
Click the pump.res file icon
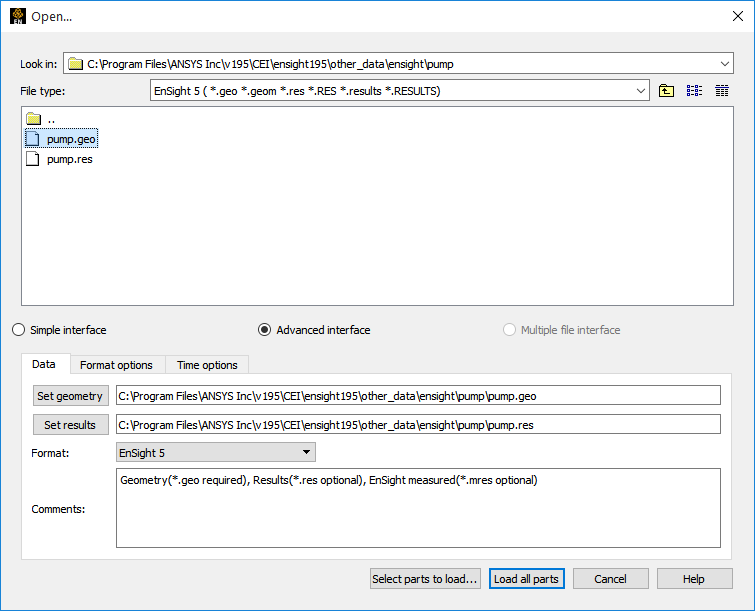[33, 159]
